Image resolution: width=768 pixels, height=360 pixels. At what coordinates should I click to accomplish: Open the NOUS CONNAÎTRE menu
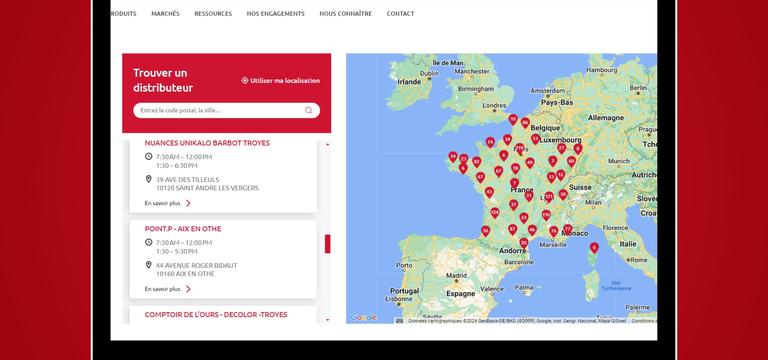pyautogui.click(x=345, y=14)
